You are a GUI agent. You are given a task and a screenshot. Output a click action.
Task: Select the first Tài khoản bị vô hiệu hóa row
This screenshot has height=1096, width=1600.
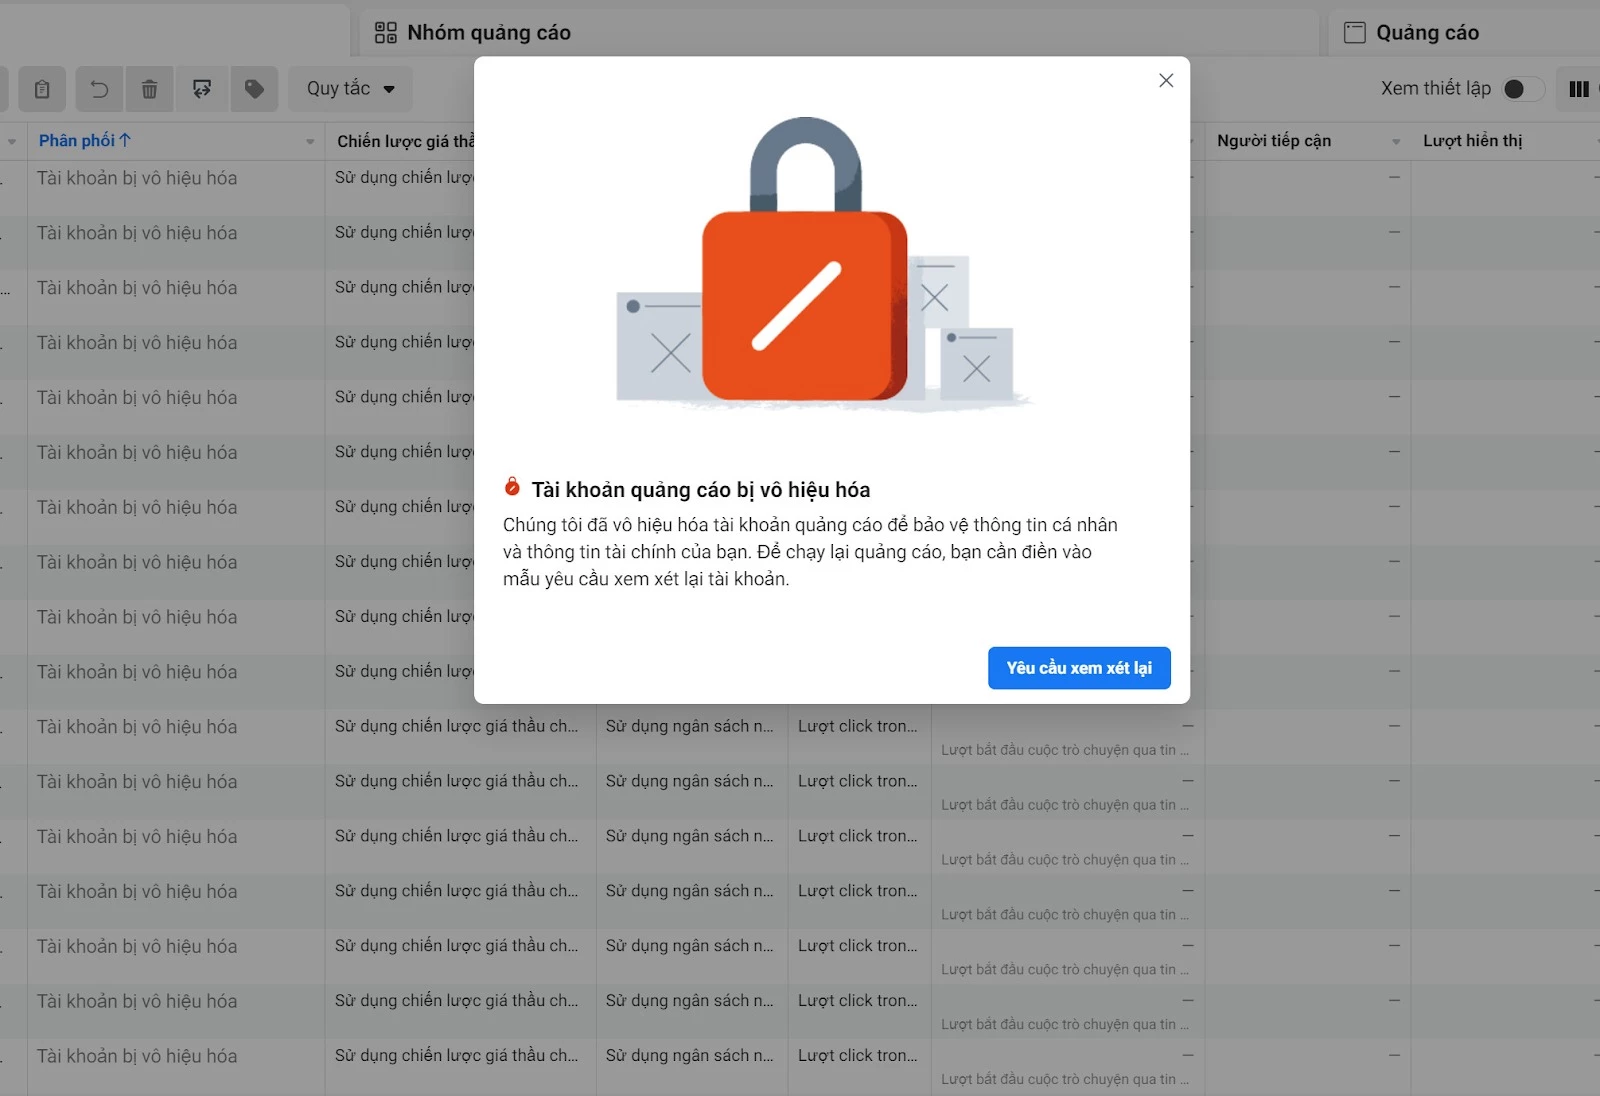pyautogui.click(x=137, y=178)
